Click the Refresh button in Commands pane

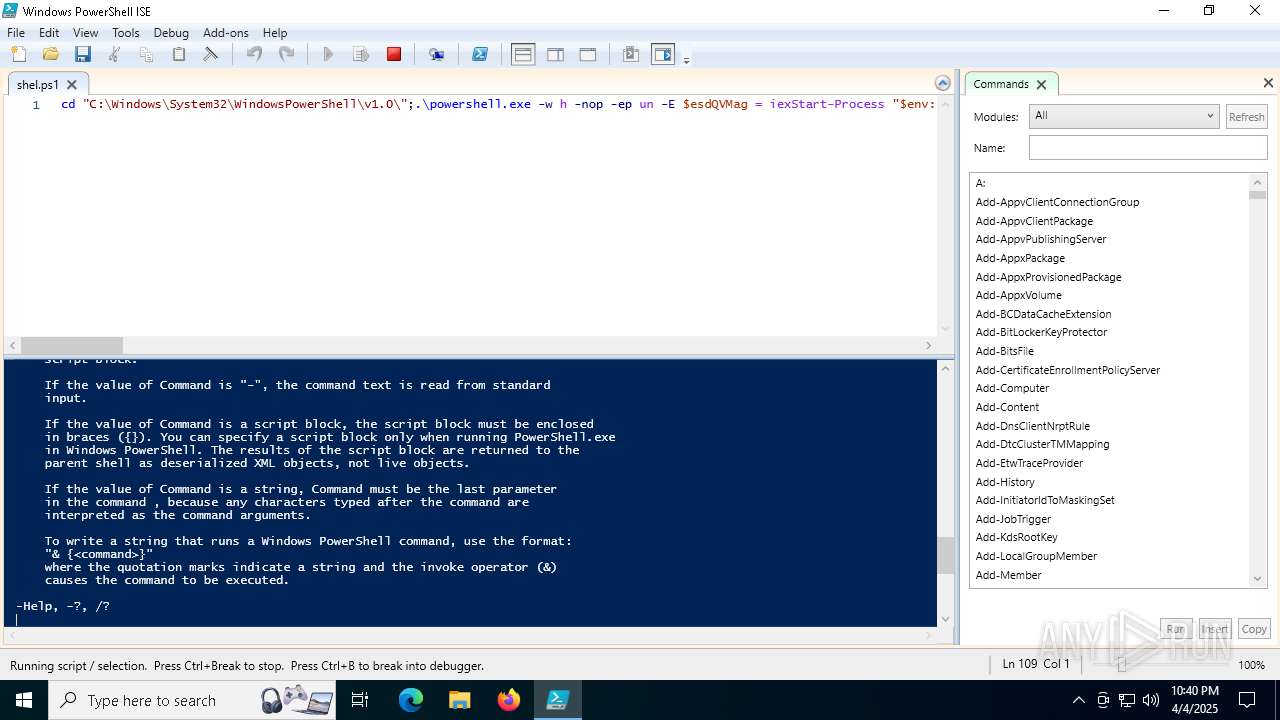pos(1246,117)
